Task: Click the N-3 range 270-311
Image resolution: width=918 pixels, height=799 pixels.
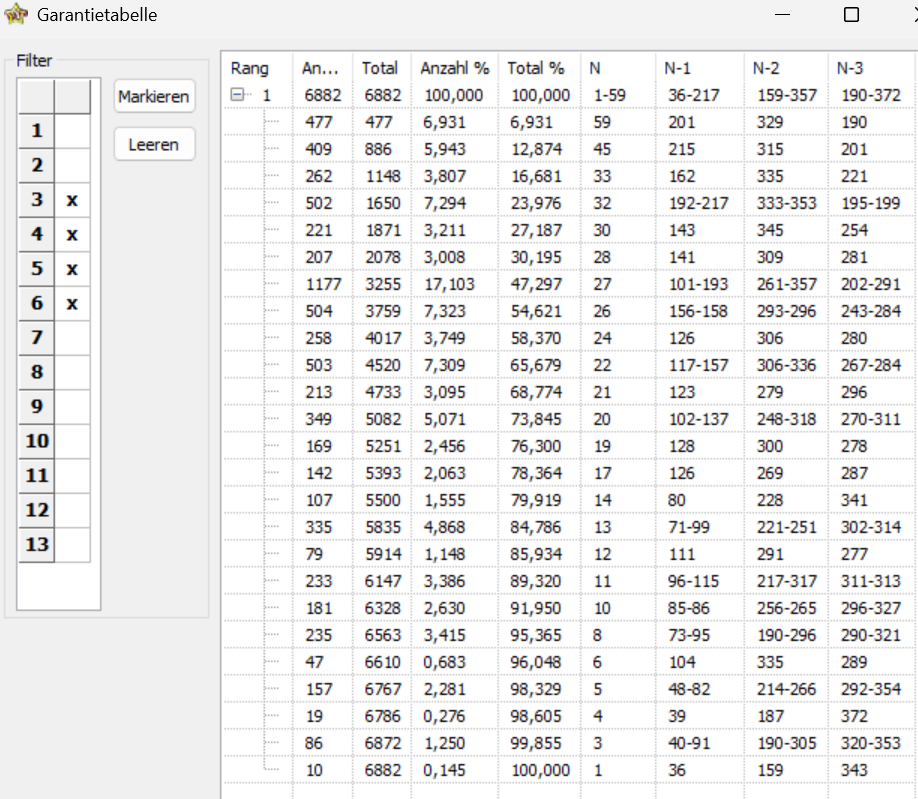Action: pyautogui.click(x=871, y=419)
